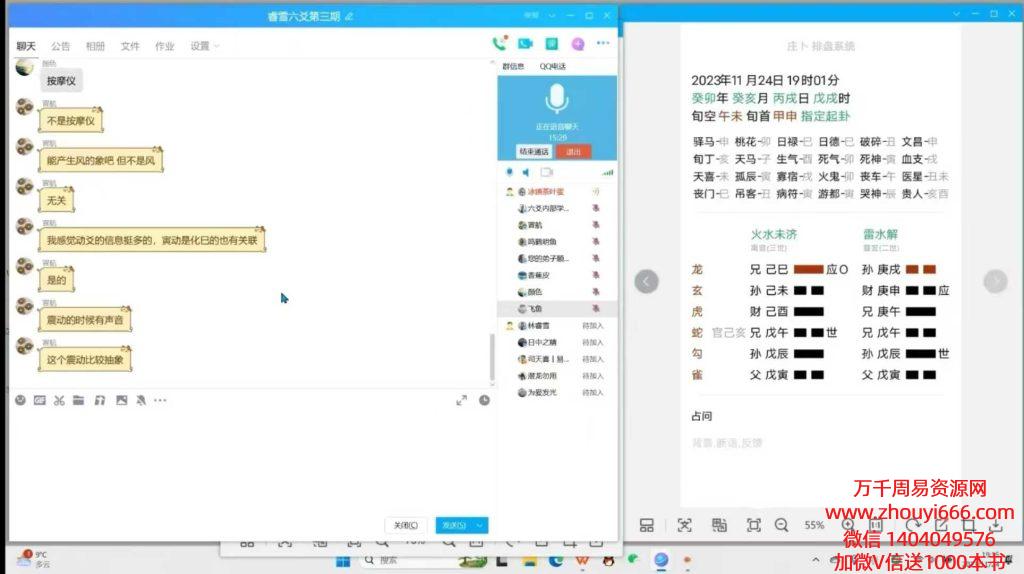This screenshot has height=574, width=1024.
Task: Click the scissors screenshot tool icon
Action: click(59, 400)
